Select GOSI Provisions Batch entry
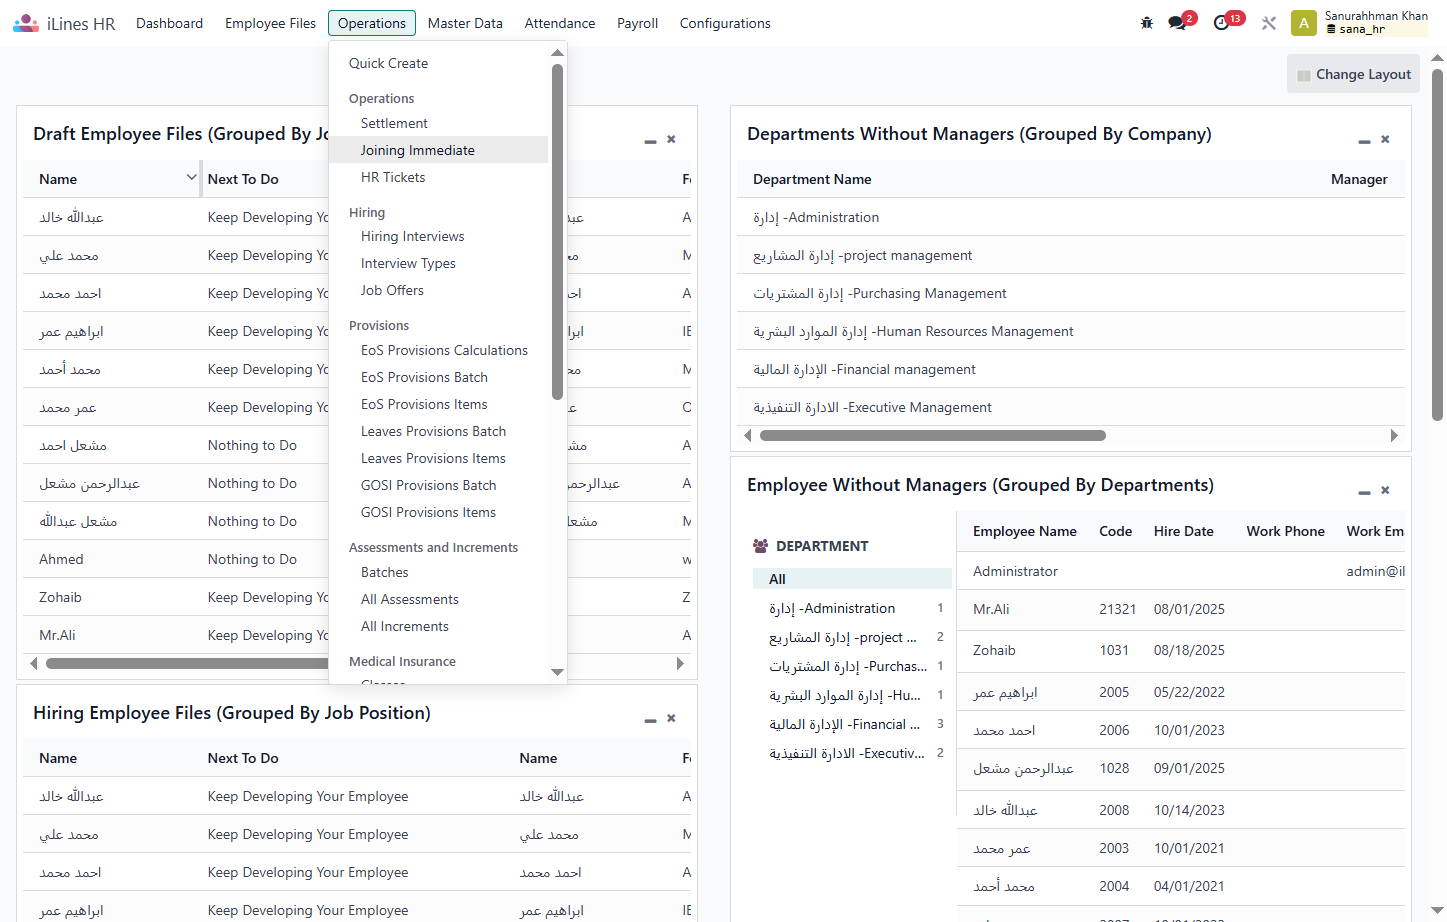This screenshot has height=922, width=1447. point(439,485)
